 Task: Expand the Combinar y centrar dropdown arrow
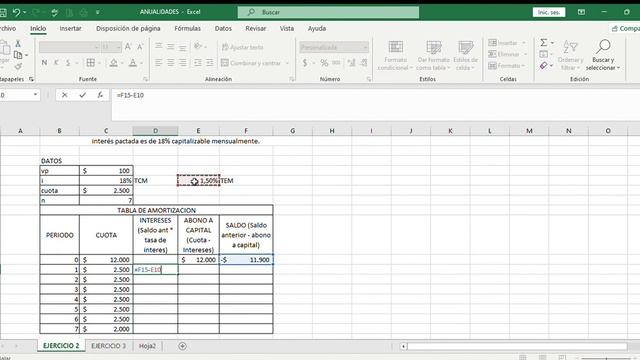click(287, 63)
